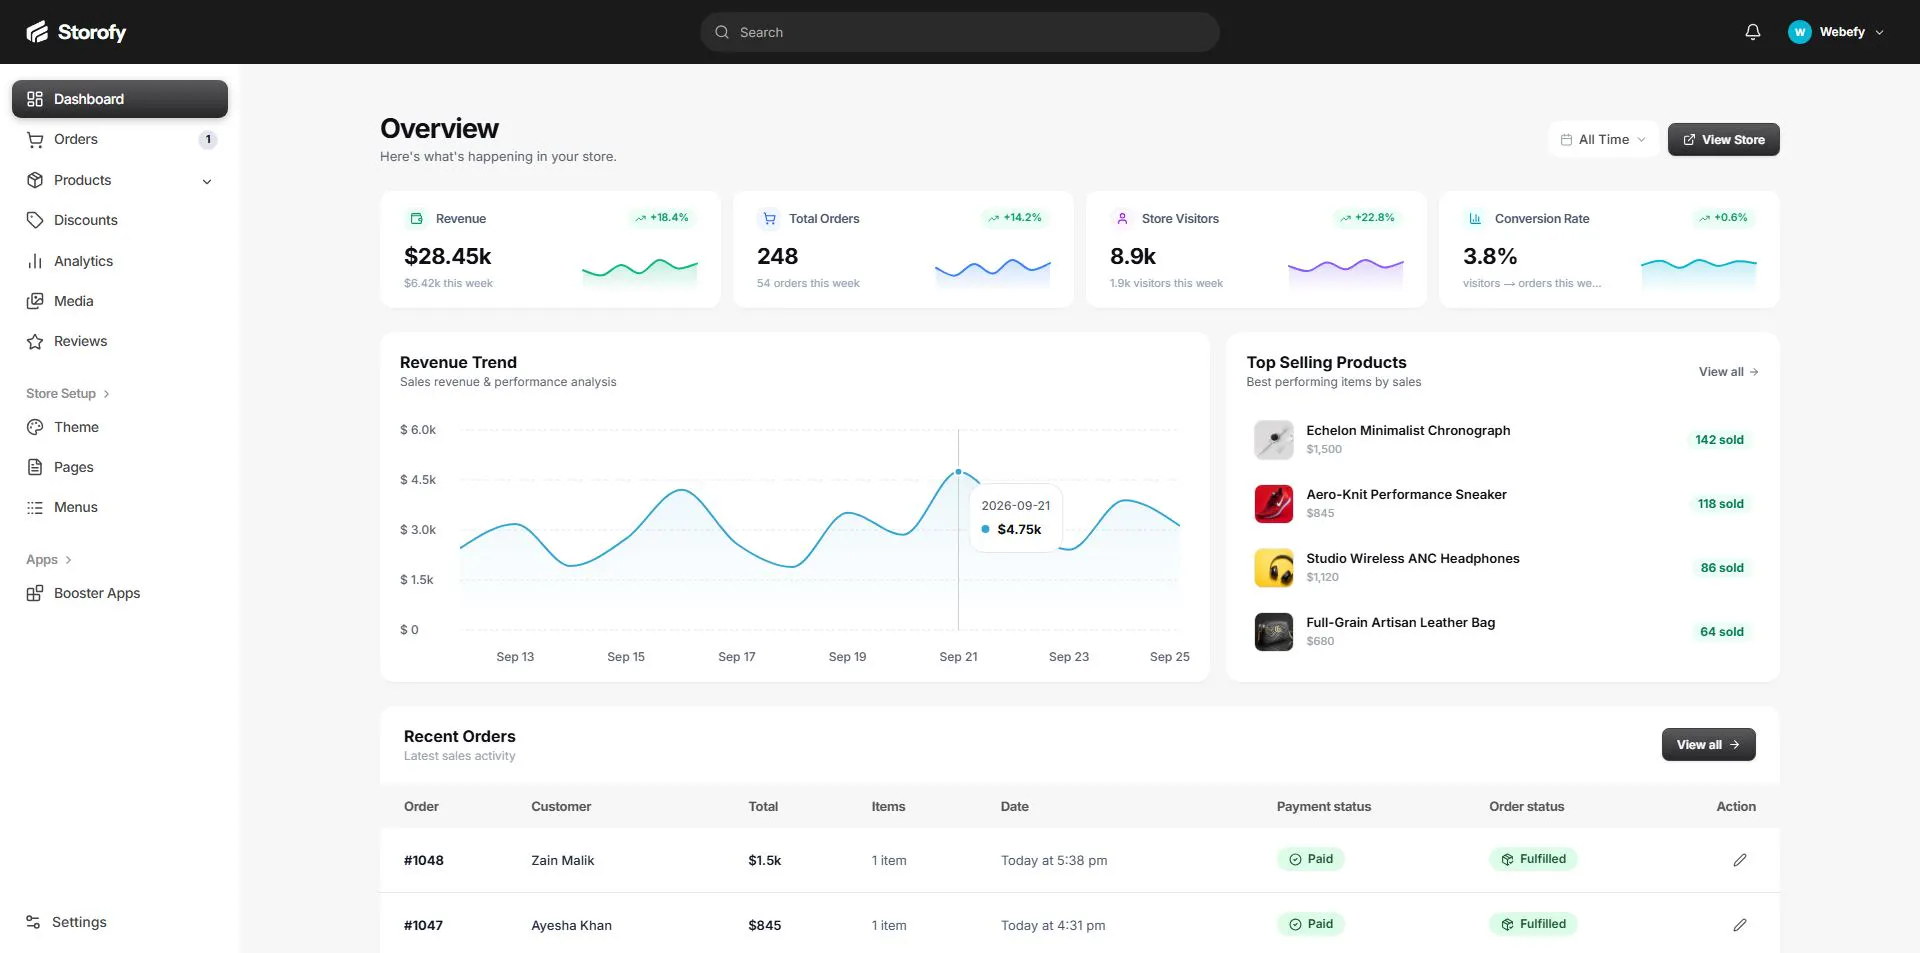Click the 142 sold badge
Viewport: 1920px width, 953px height.
point(1719,440)
